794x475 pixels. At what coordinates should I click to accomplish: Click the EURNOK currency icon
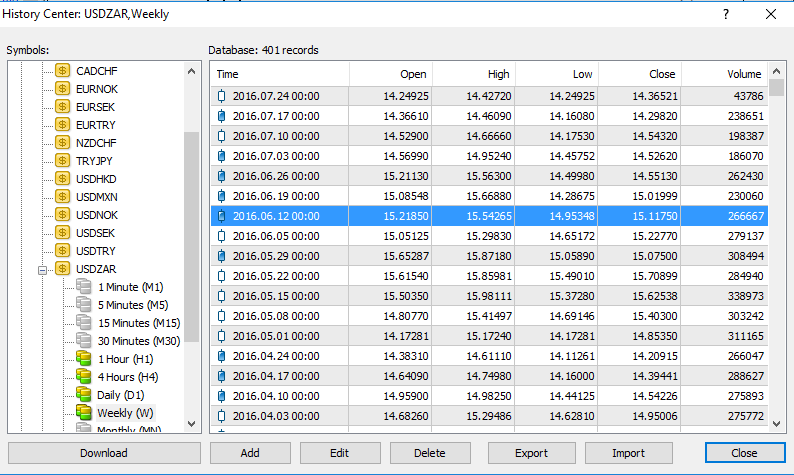[62, 89]
